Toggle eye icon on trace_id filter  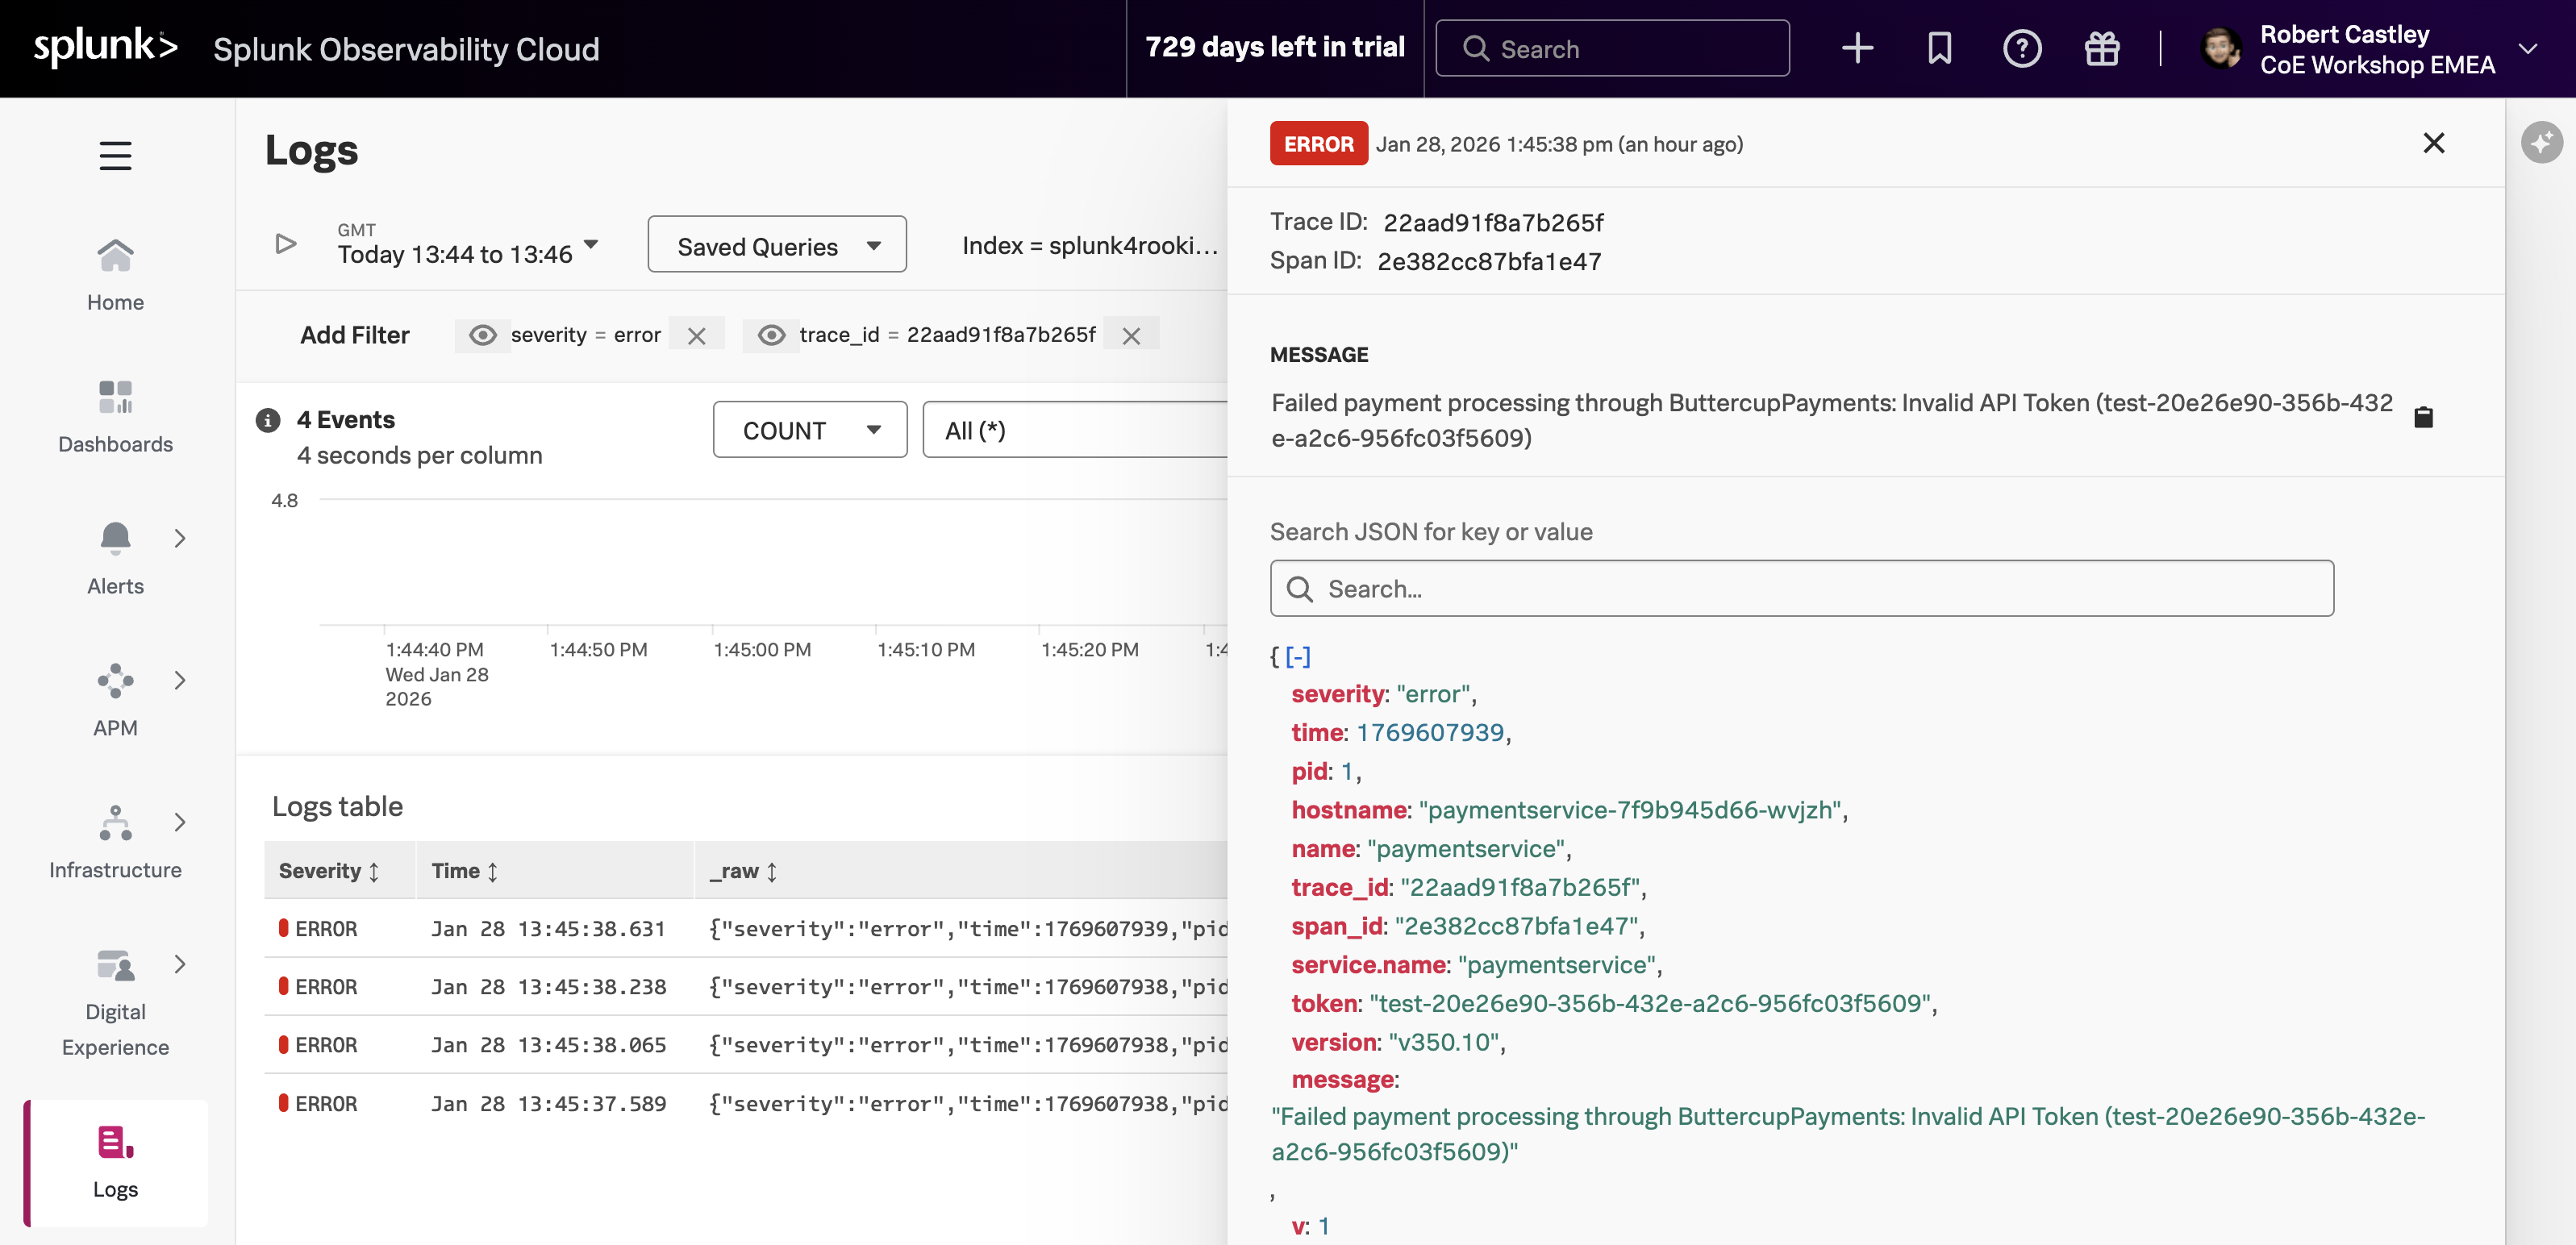tap(771, 335)
